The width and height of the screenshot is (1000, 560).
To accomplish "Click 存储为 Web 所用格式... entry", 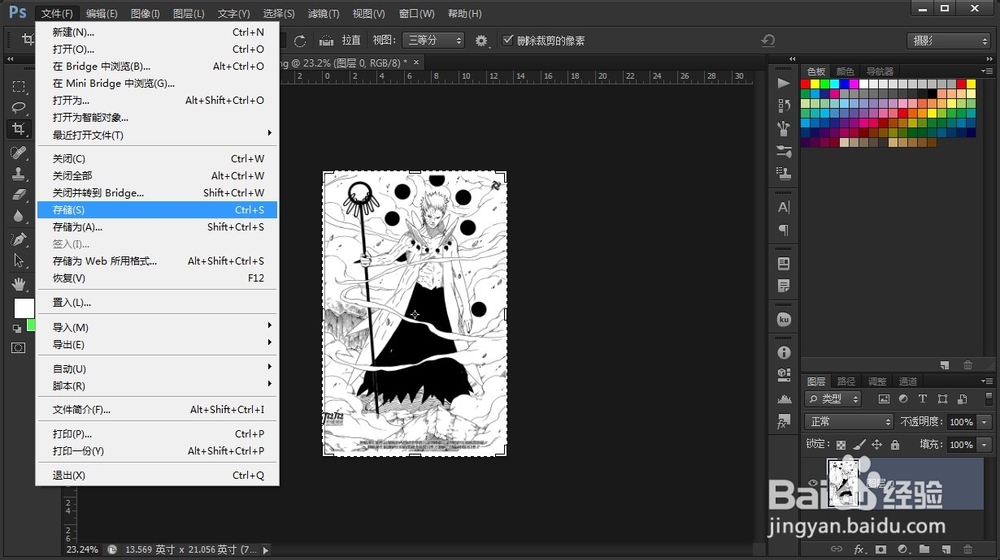I will click(157, 261).
